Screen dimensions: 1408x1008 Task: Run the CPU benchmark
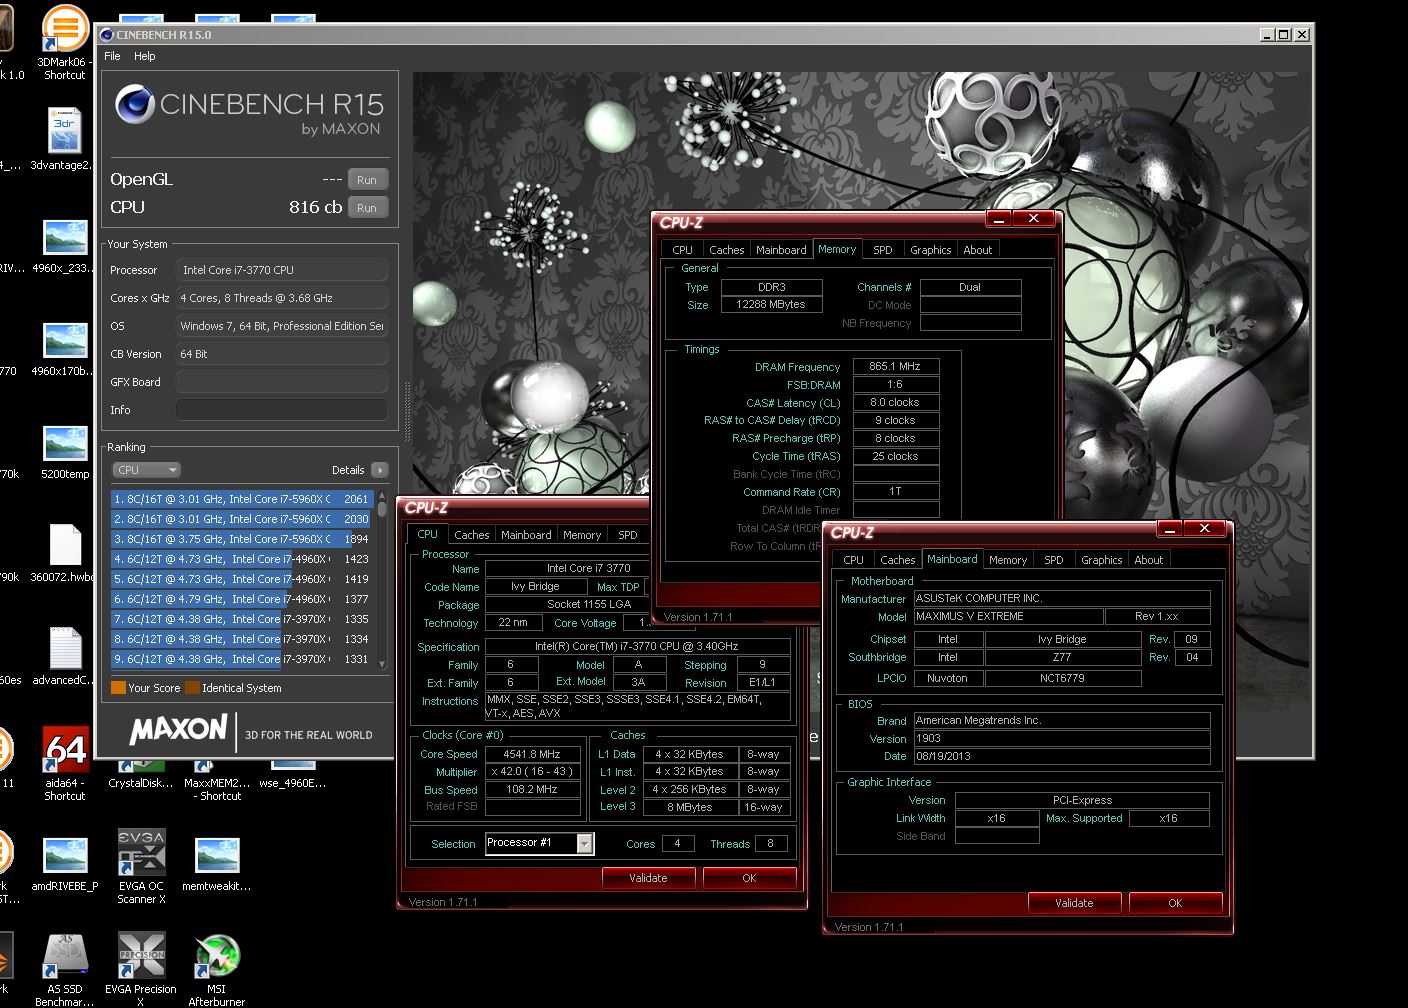(x=367, y=208)
